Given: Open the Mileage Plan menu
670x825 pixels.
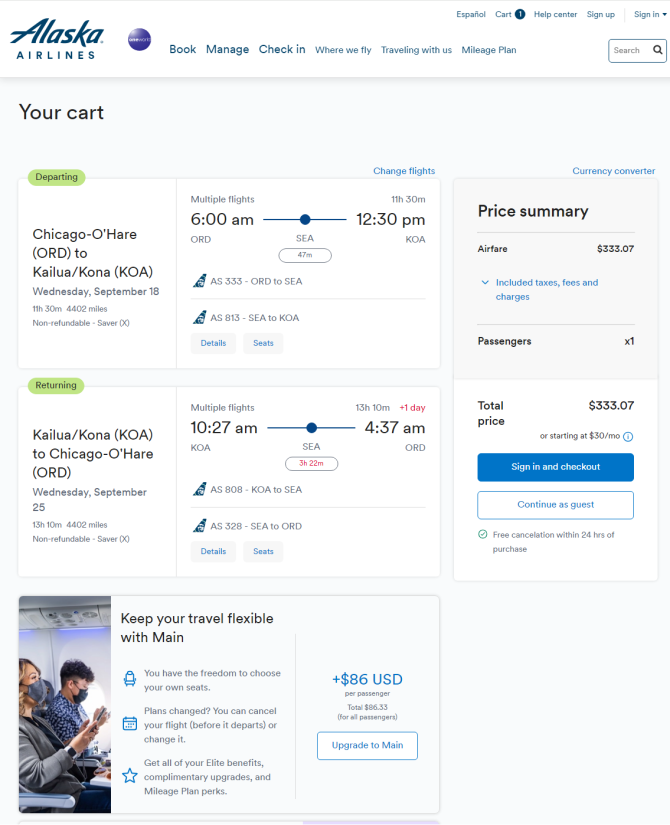Looking at the screenshot, I should click(488, 50).
